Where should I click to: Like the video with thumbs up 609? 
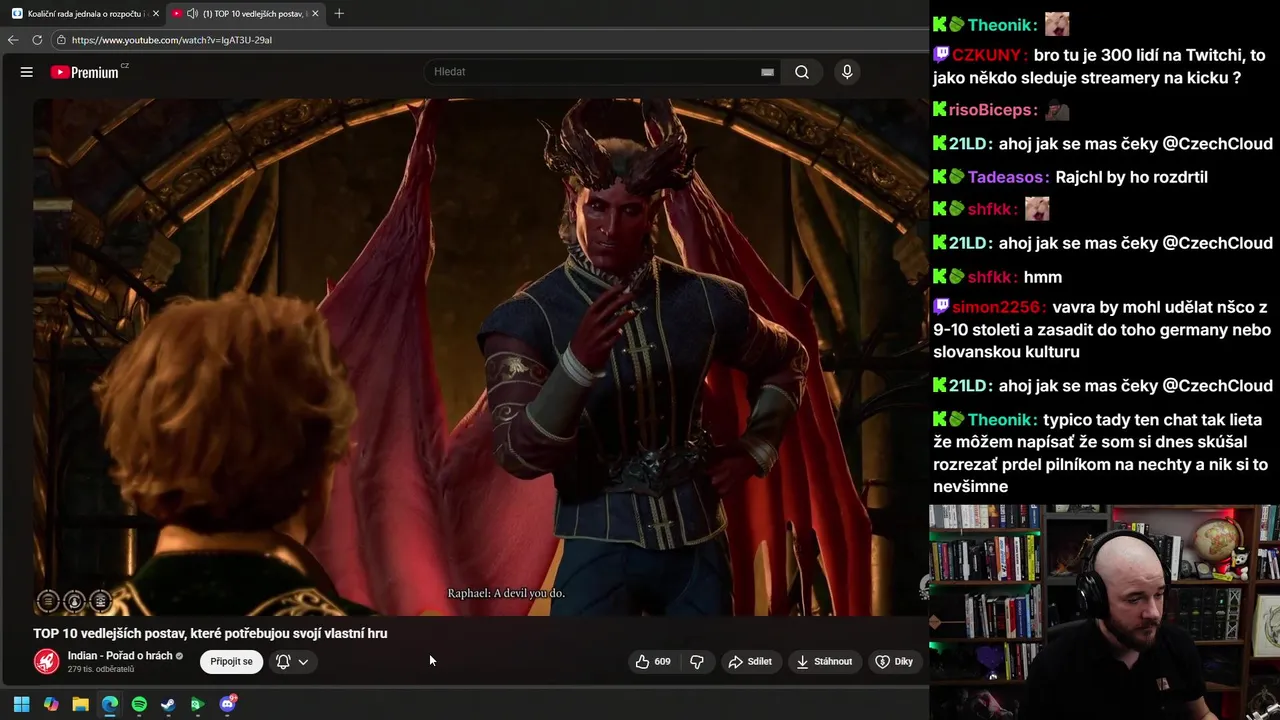click(x=653, y=661)
